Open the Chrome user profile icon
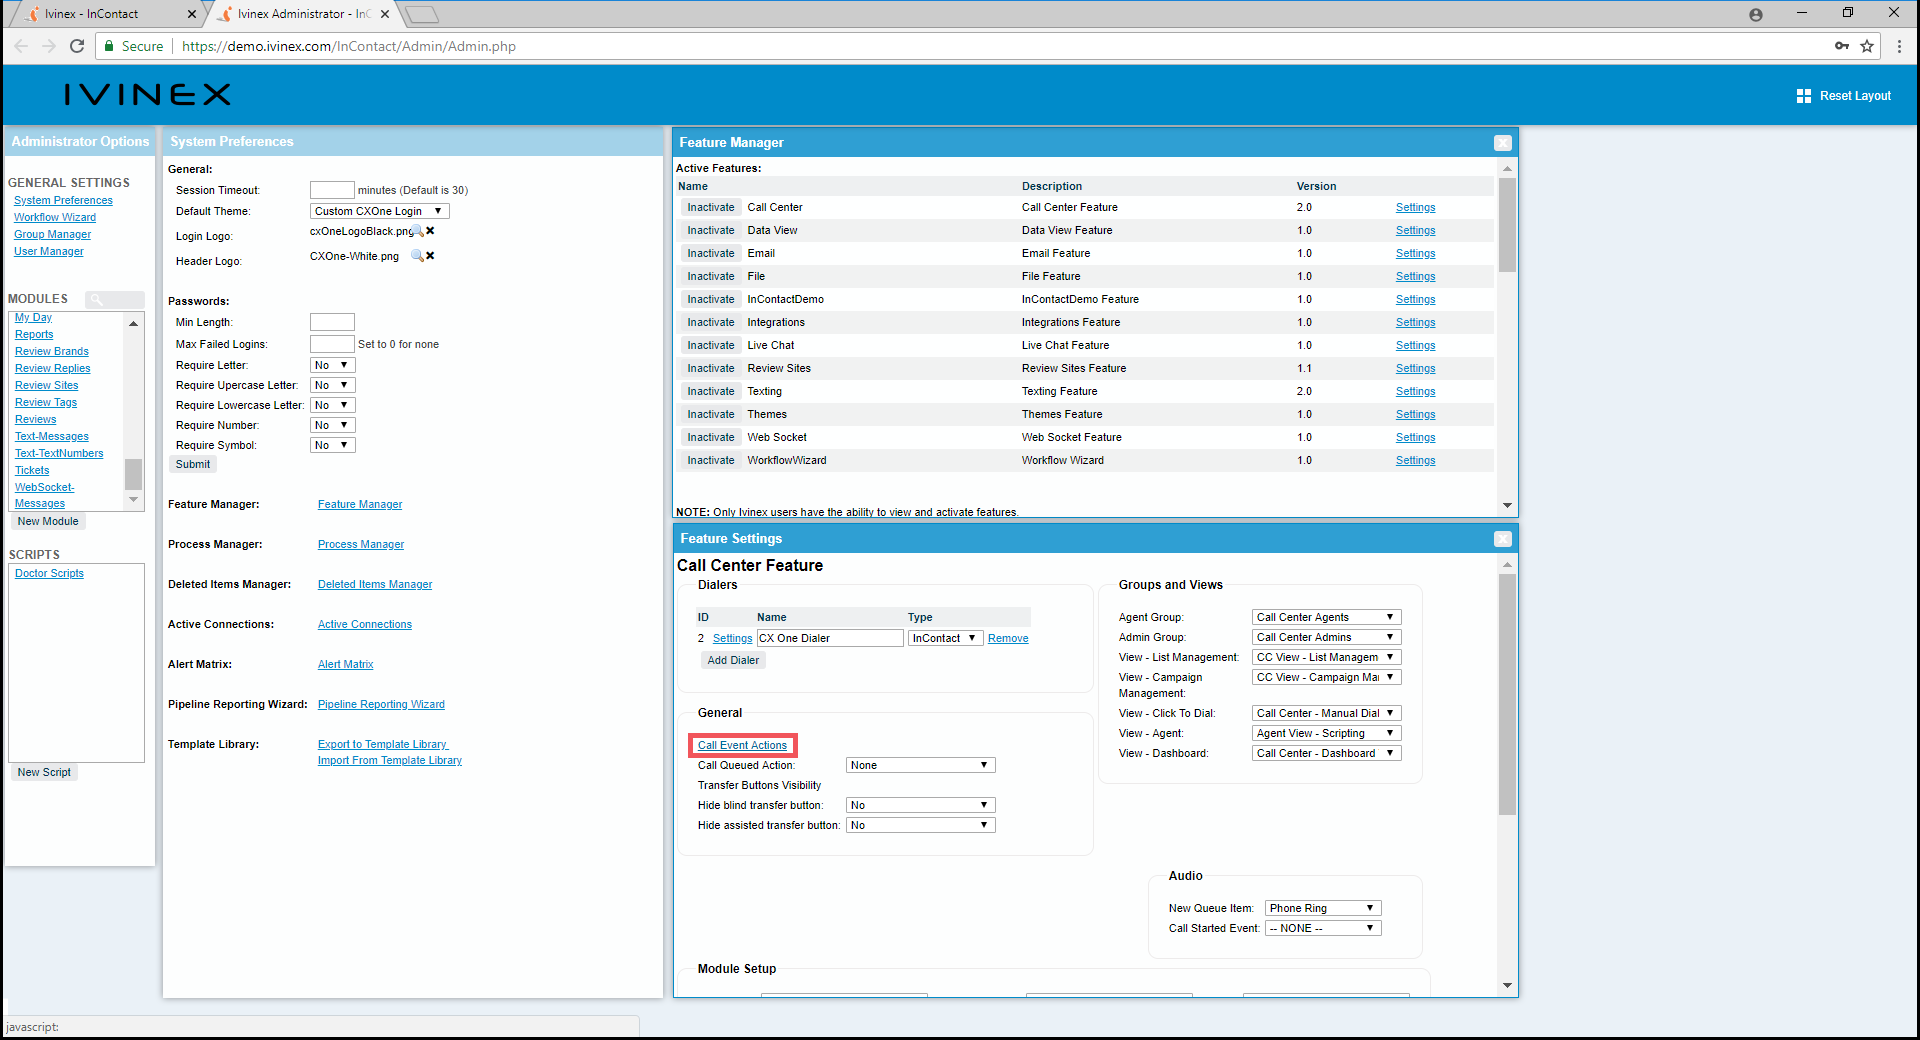 [1756, 14]
